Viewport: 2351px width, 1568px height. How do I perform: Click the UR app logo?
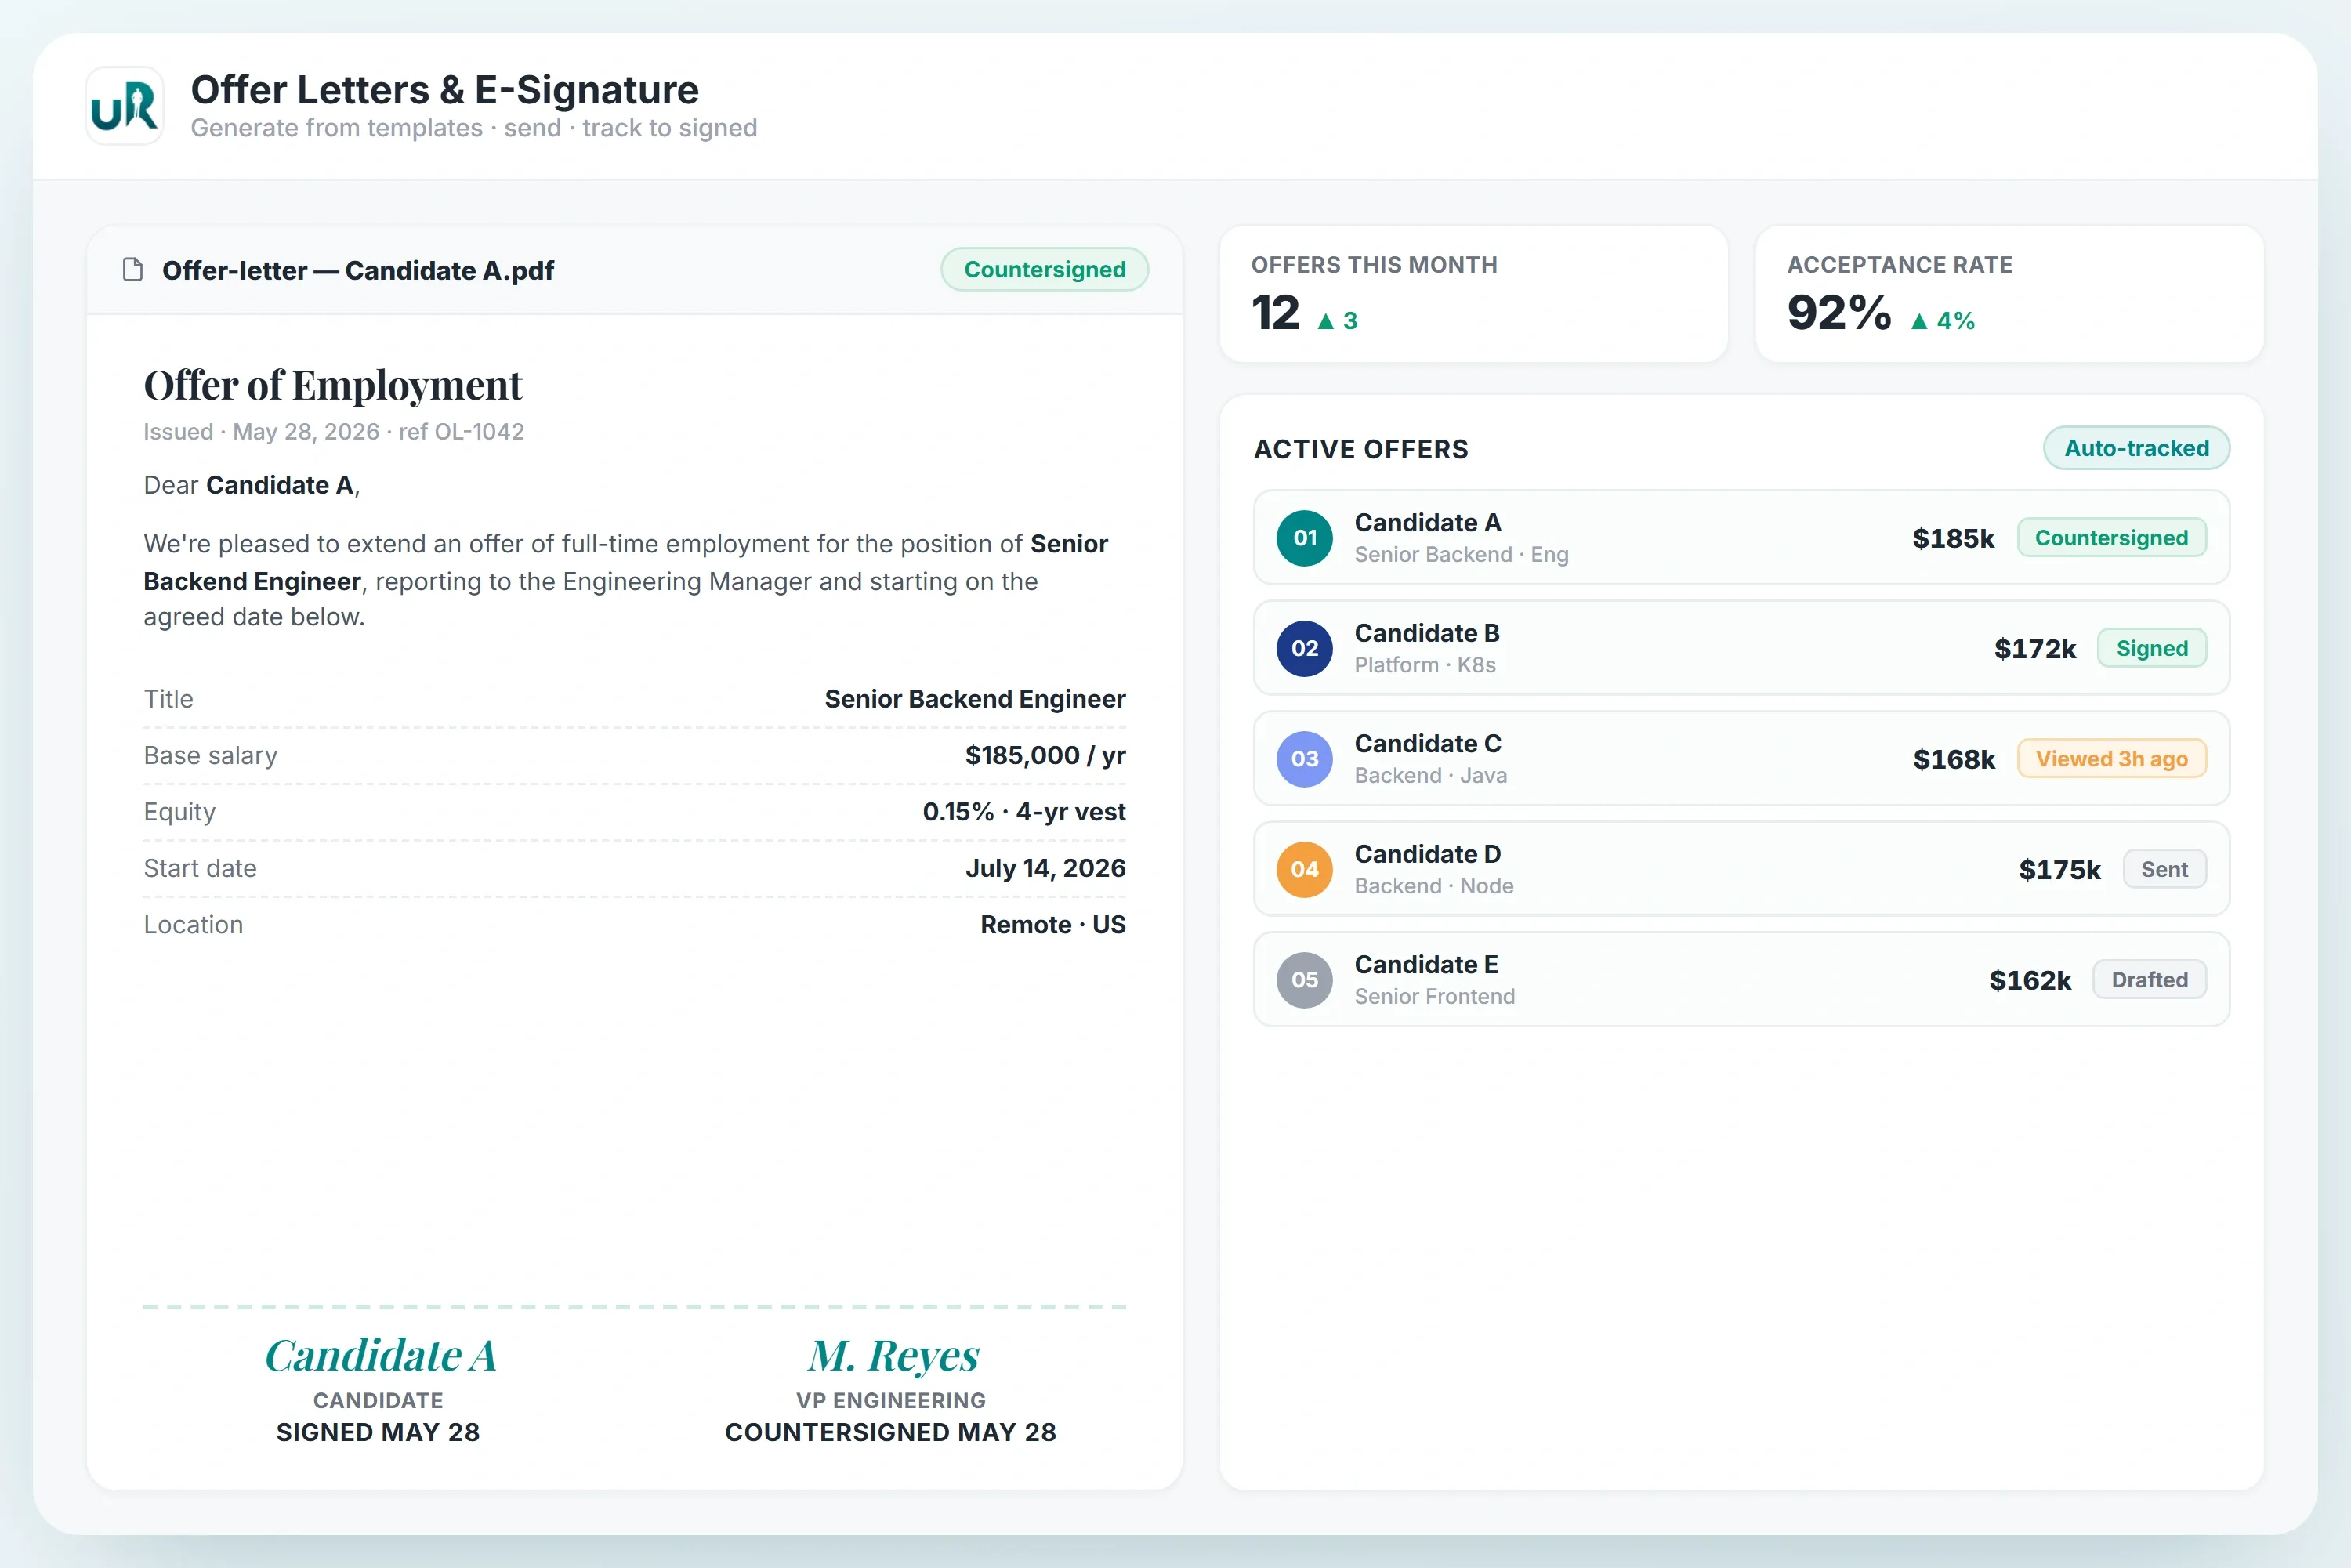(x=124, y=106)
